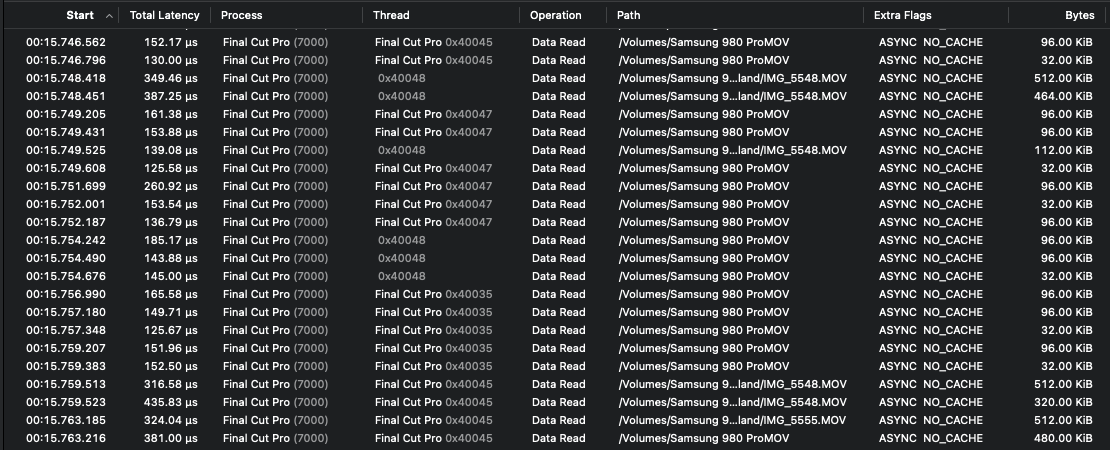
Task: Sort by the Process column header
Action: (x=242, y=16)
